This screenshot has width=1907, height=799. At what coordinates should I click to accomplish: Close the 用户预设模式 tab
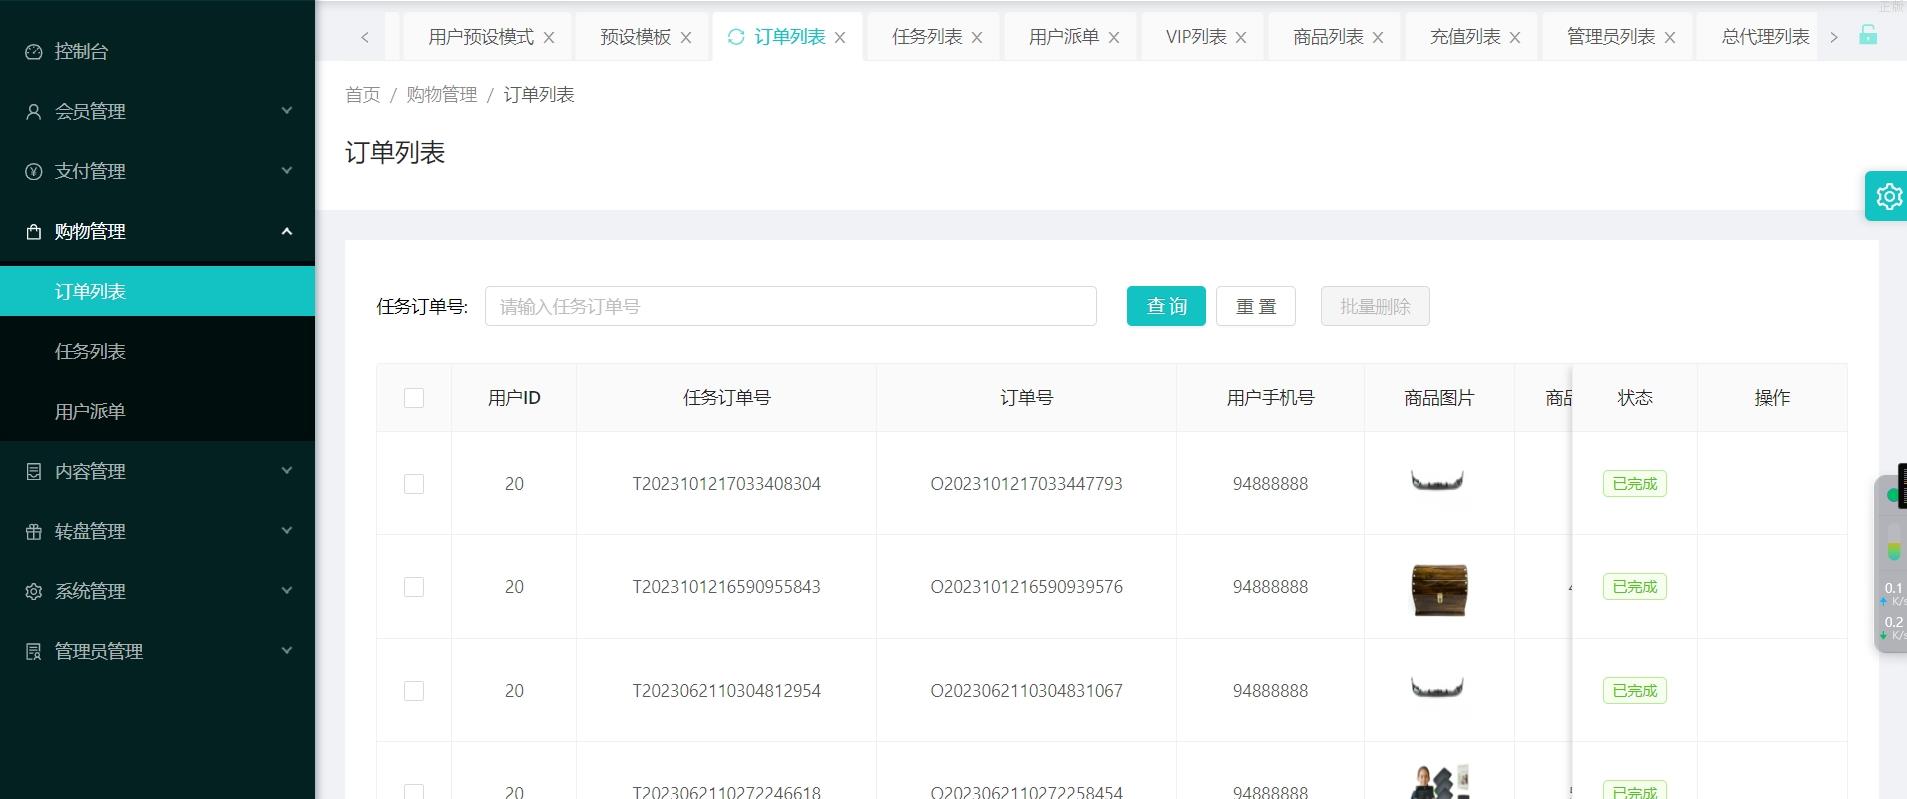point(549,38)
